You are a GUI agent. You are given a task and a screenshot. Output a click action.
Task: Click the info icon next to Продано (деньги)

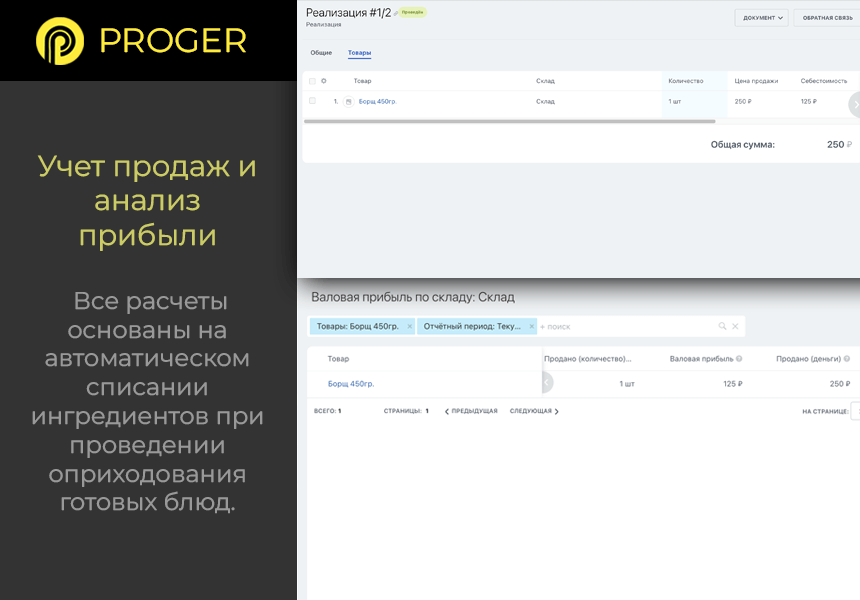coord(847,358)
